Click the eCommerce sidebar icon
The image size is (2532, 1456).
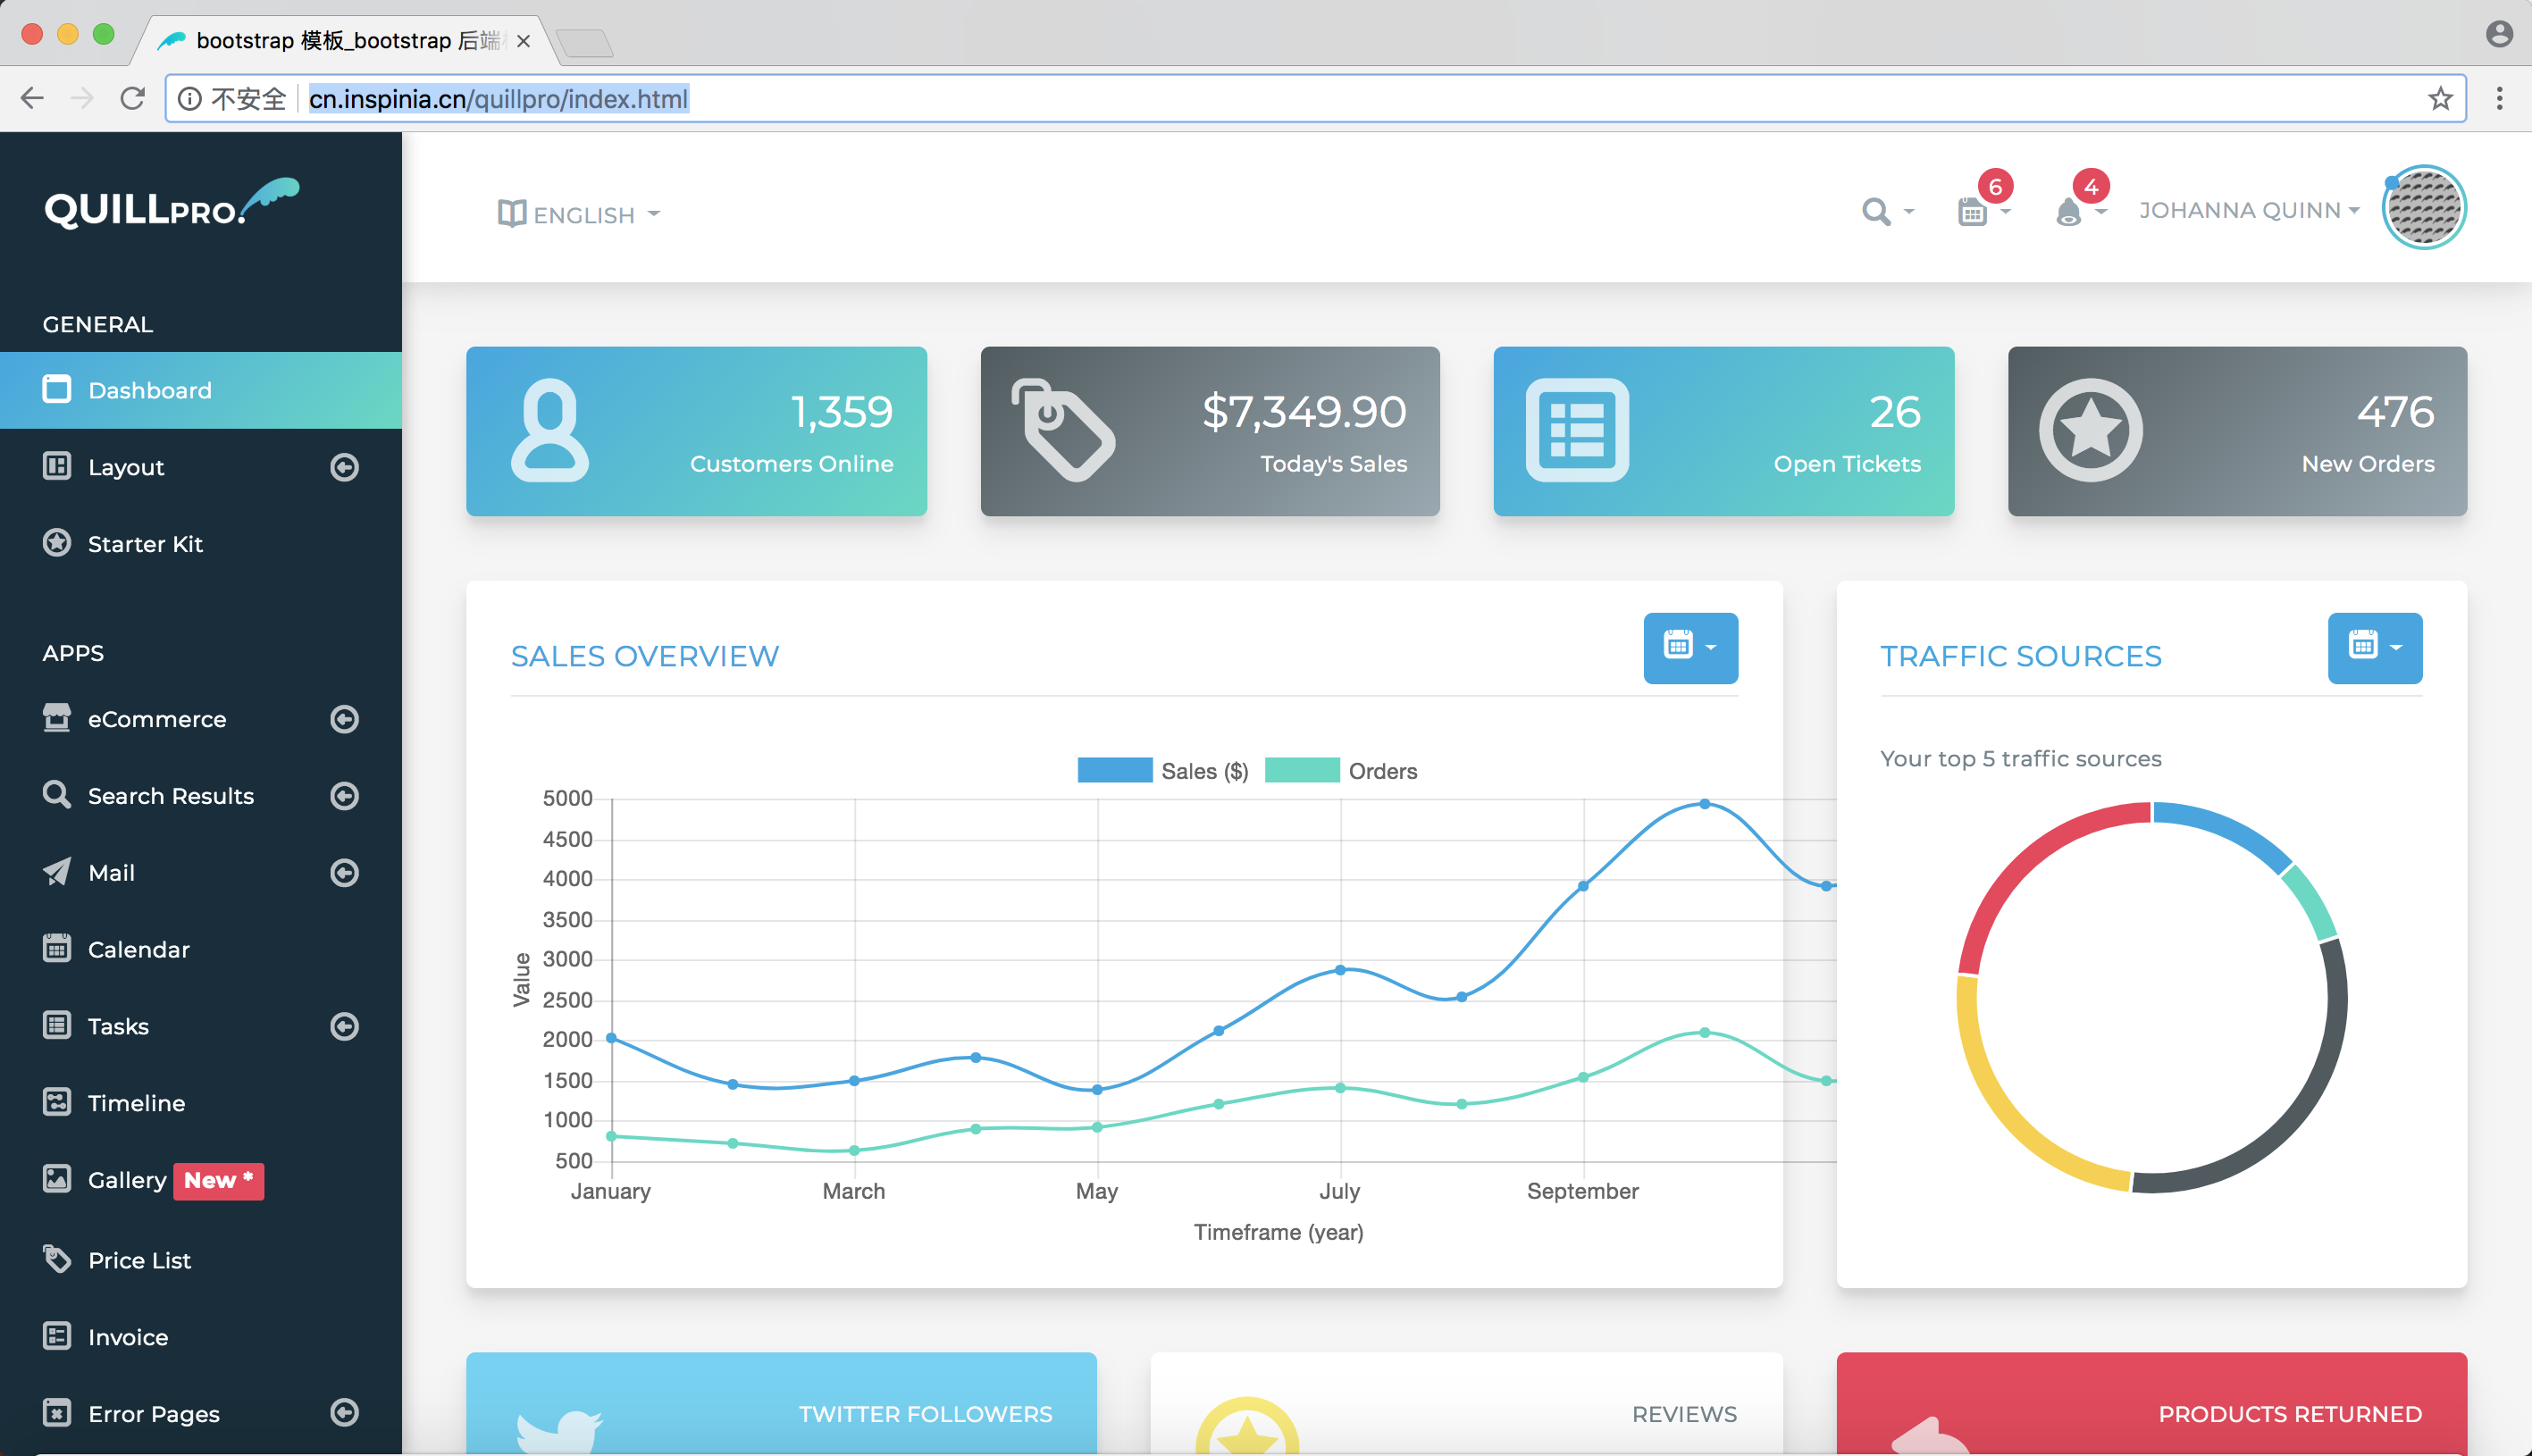pos(55,716)
